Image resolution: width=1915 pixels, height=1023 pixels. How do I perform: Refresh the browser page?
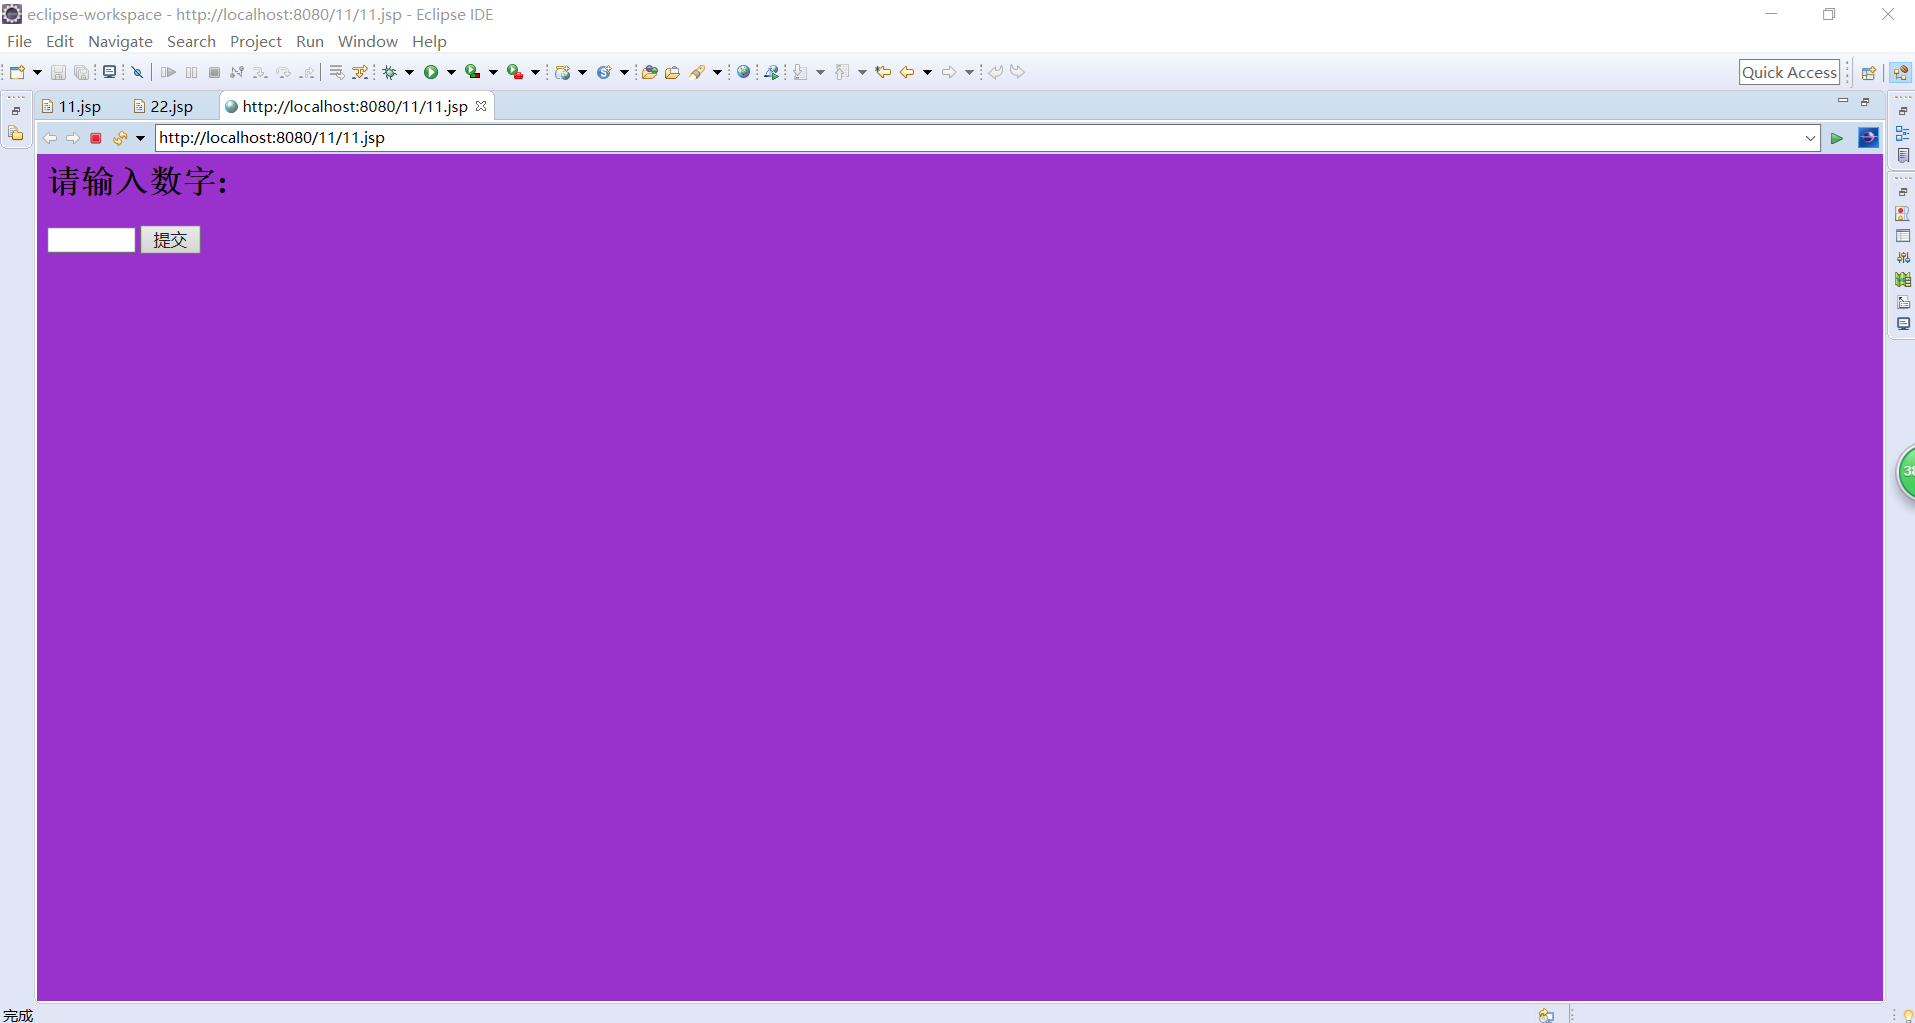tap(118, 138)
